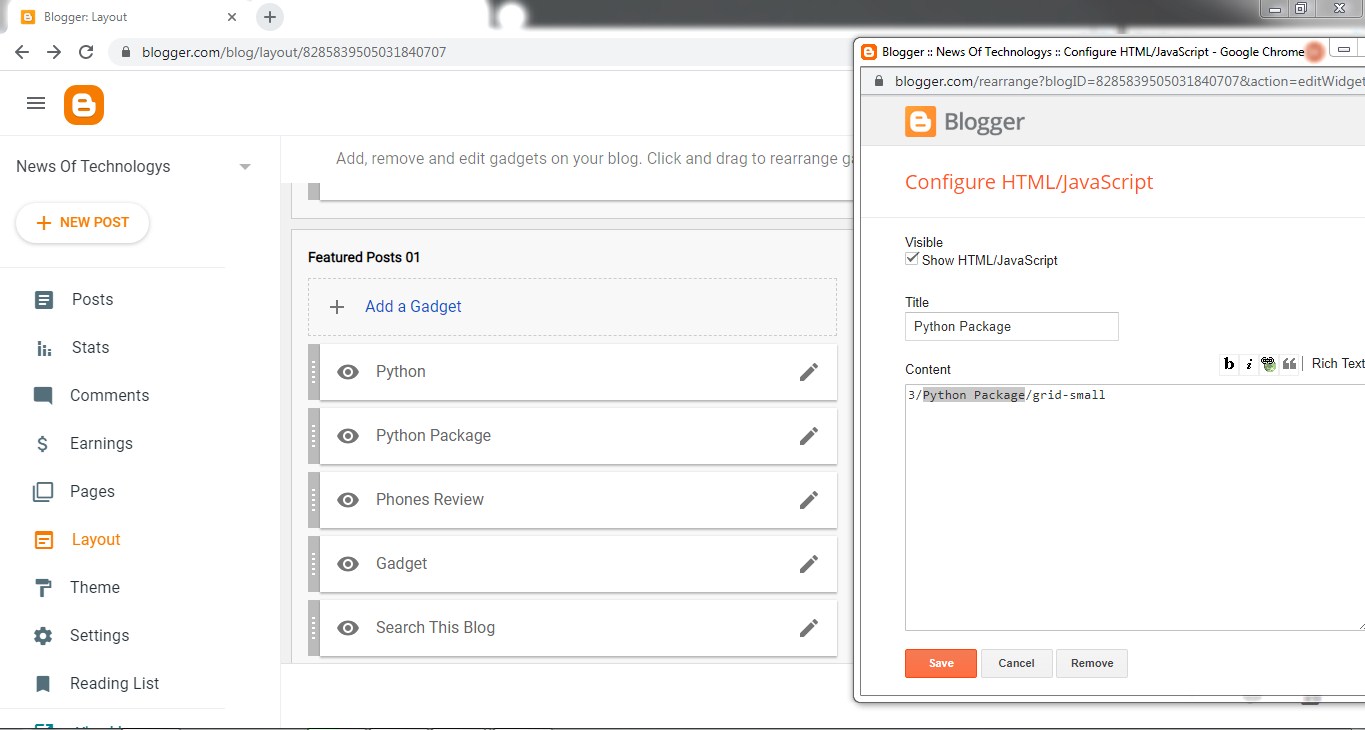Insert link with the toolbar link icon
This screenshot has width=1365, height=730.
[x=1269, y=364]
